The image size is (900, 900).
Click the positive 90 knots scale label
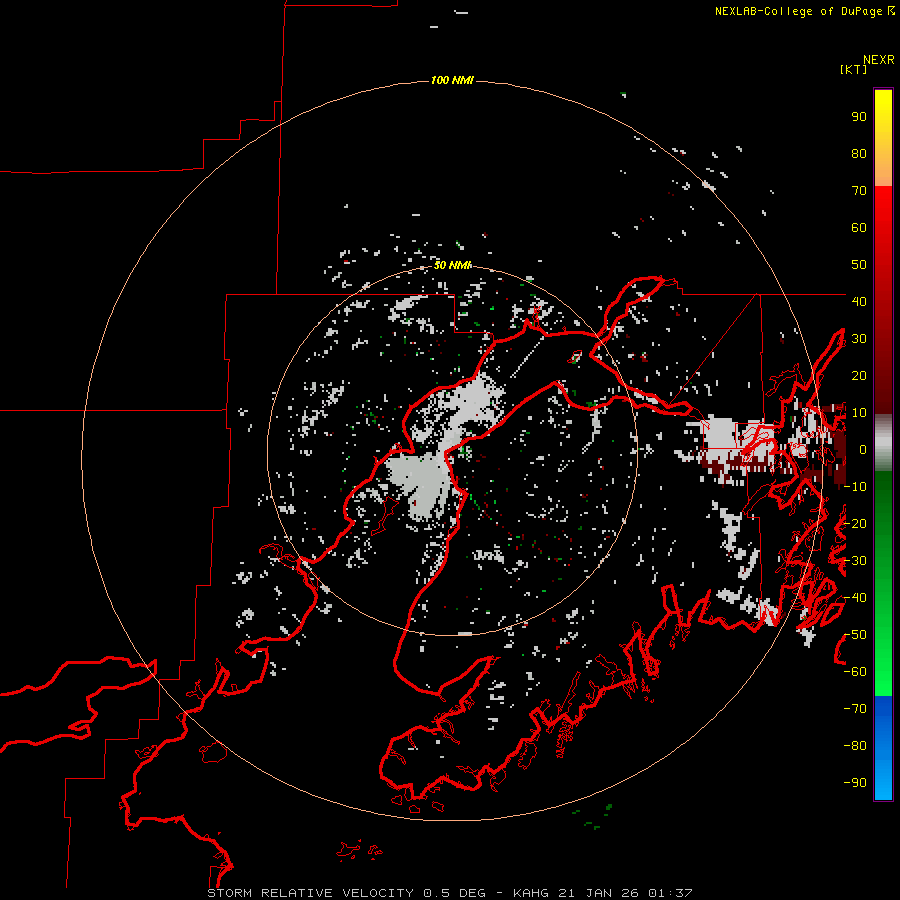tap(859, 117)
